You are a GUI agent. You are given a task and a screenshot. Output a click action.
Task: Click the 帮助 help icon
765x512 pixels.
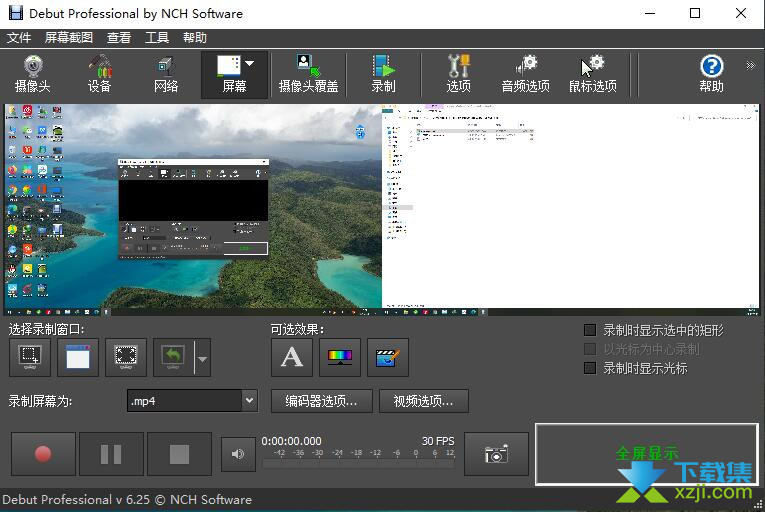711,75
